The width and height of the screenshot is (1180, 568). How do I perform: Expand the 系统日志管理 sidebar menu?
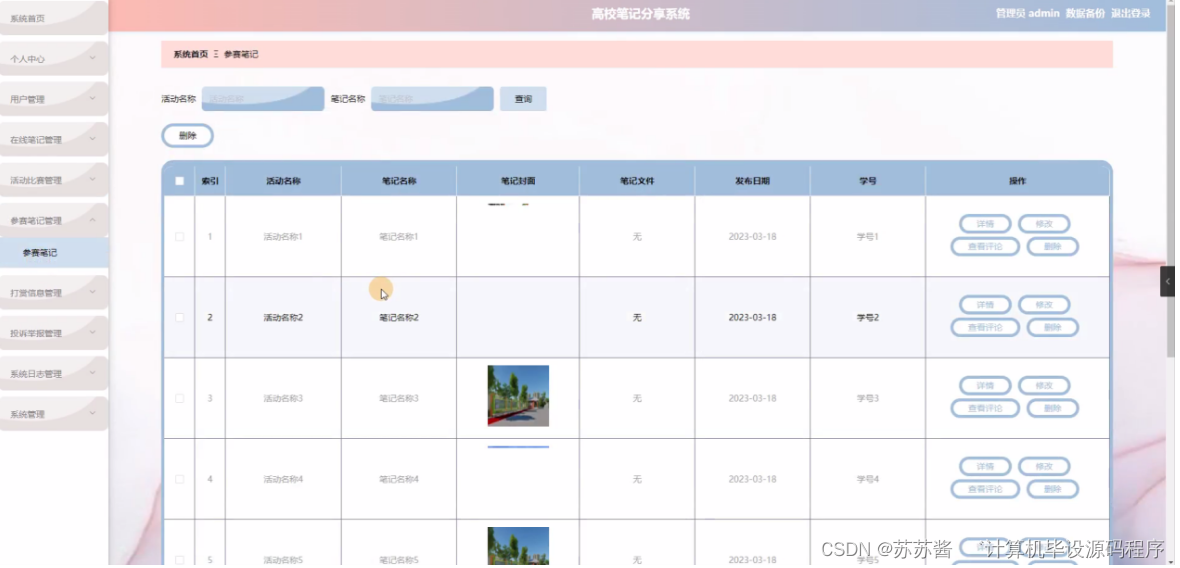point(53,374)
